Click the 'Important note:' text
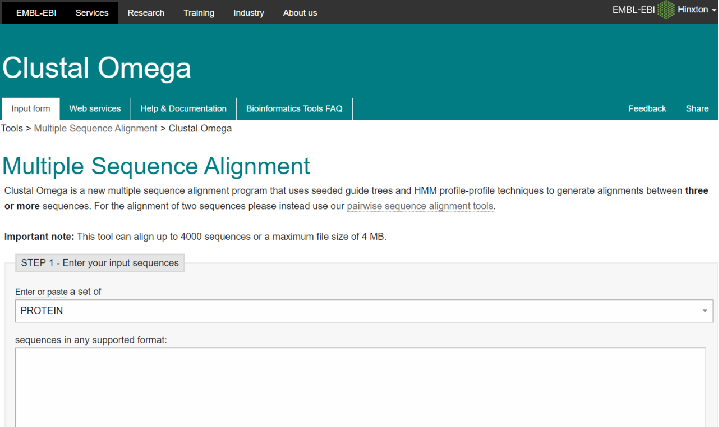The image size is (719, 427). click(39, 237)
